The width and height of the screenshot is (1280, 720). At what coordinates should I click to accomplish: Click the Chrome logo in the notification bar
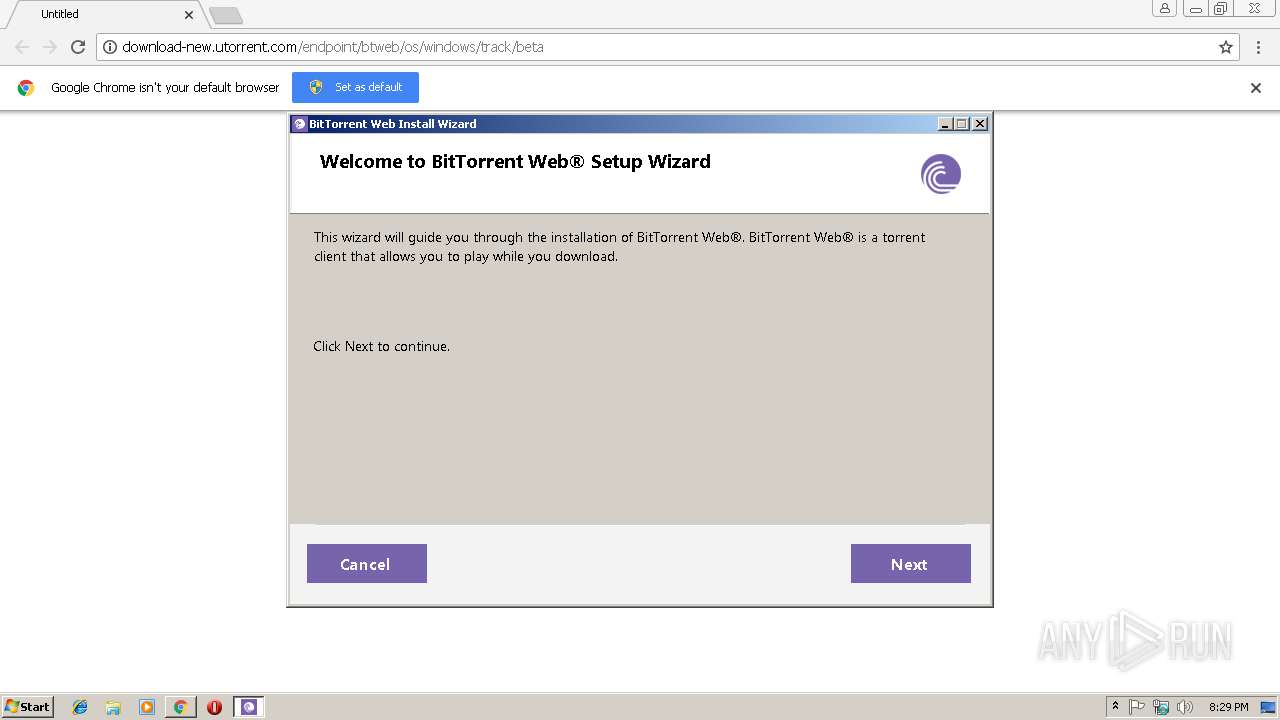26,88
